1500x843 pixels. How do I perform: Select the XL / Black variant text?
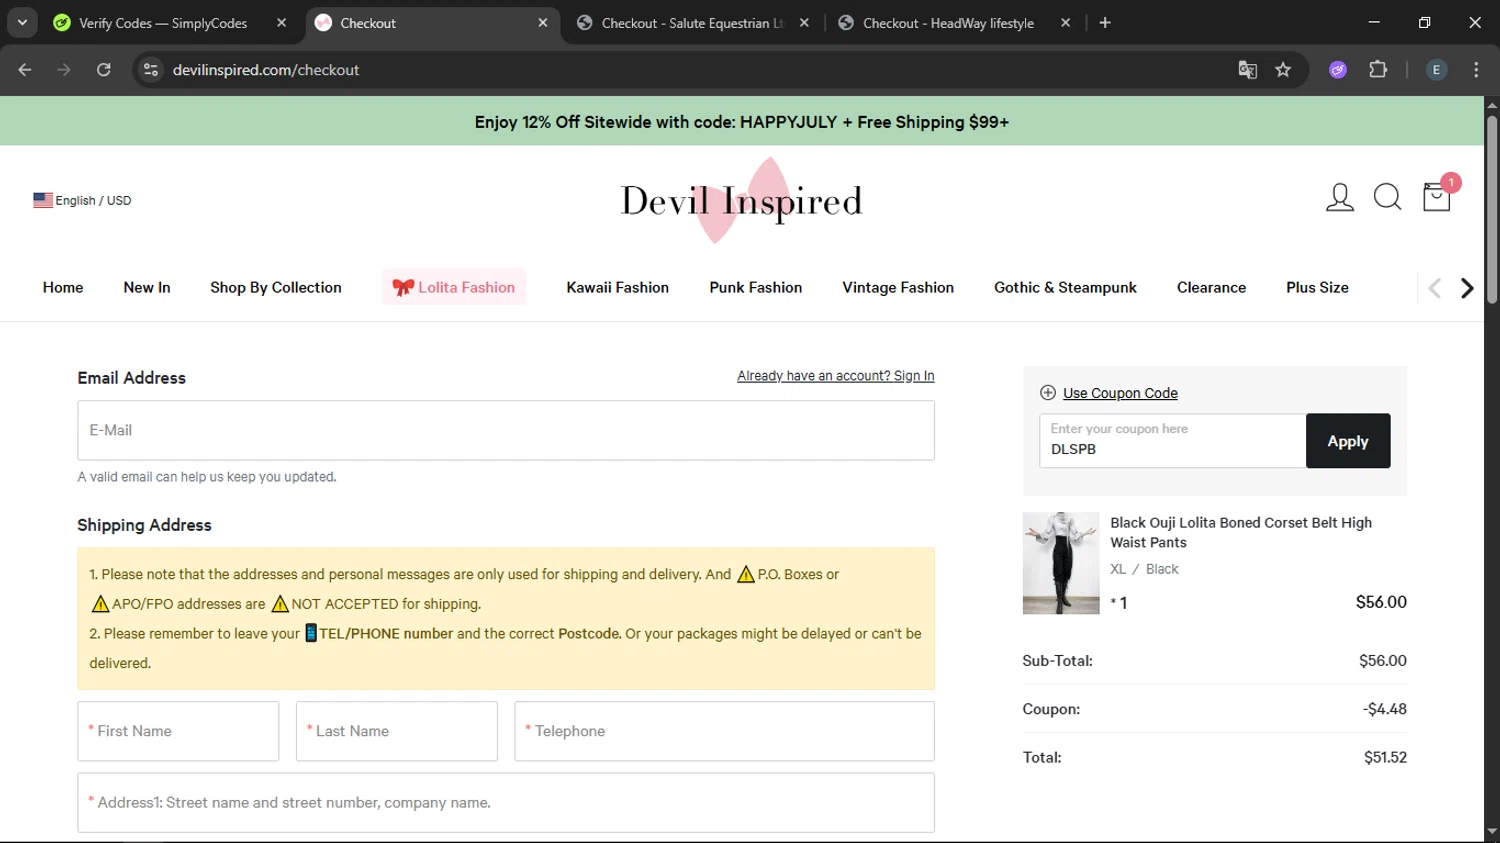(x=1144, y=569)
